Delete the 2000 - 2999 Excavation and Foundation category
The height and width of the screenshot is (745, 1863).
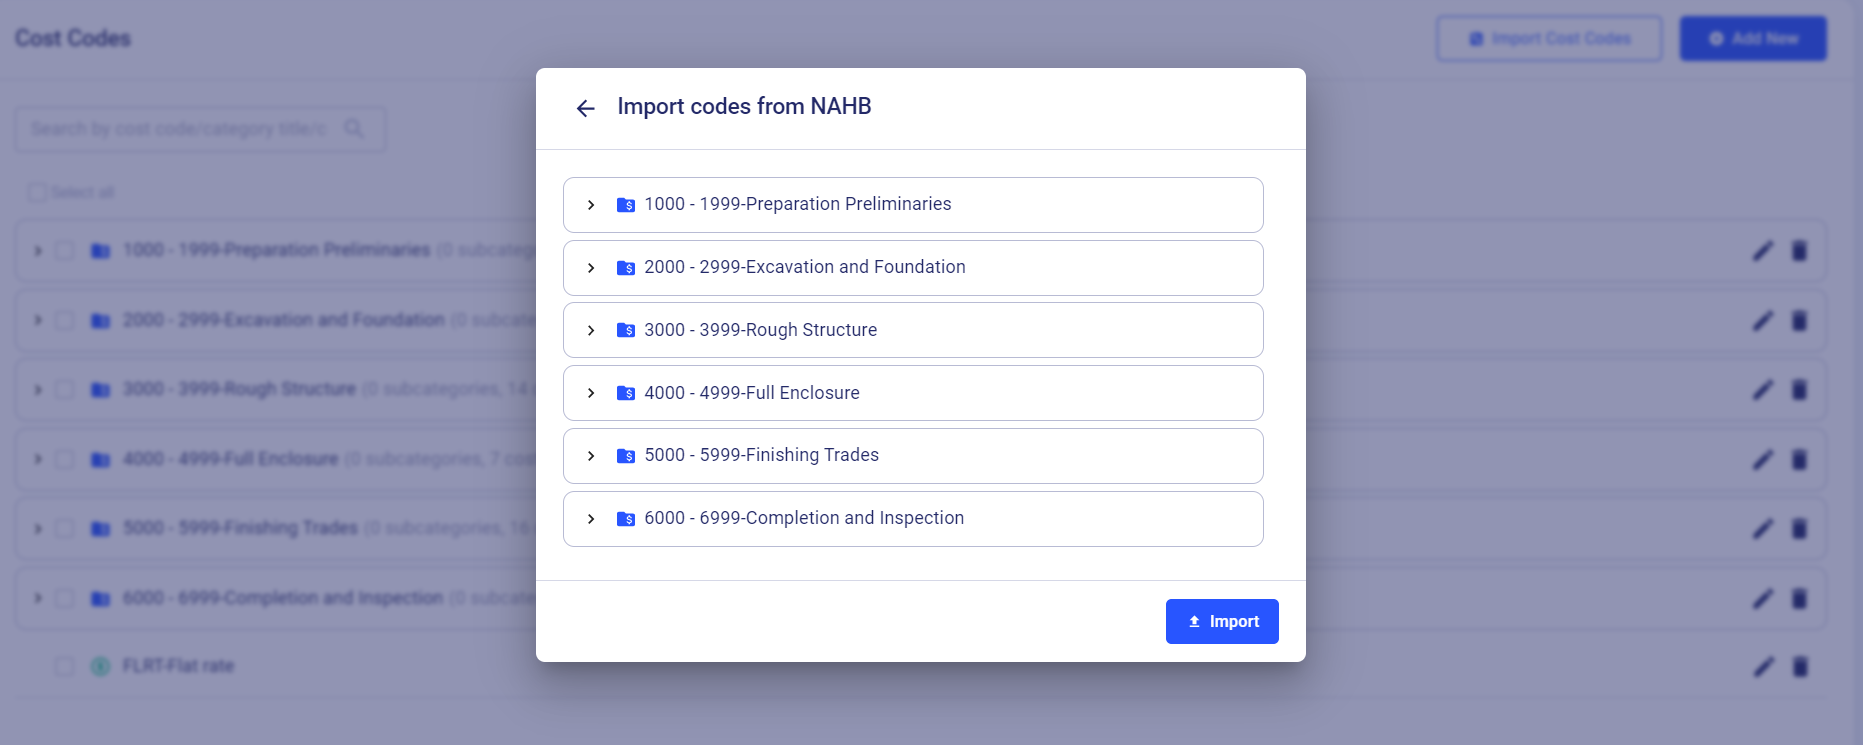coord(1799,321)
